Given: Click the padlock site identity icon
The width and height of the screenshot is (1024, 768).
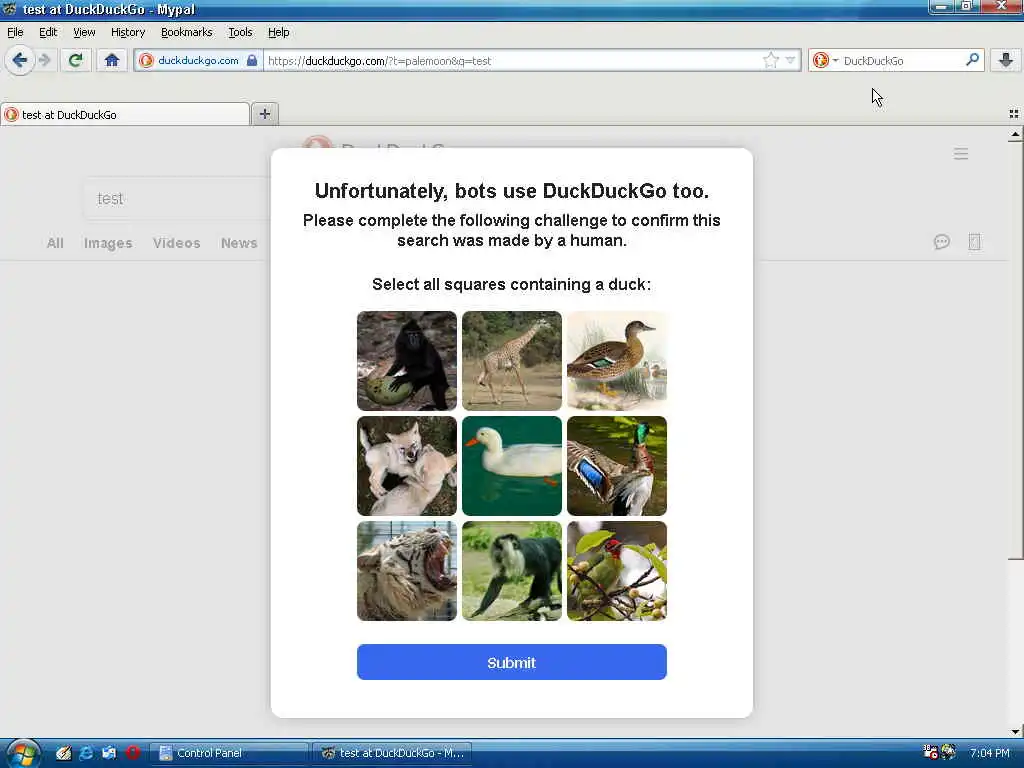Looking at the screenshot, I should [252, 61].
